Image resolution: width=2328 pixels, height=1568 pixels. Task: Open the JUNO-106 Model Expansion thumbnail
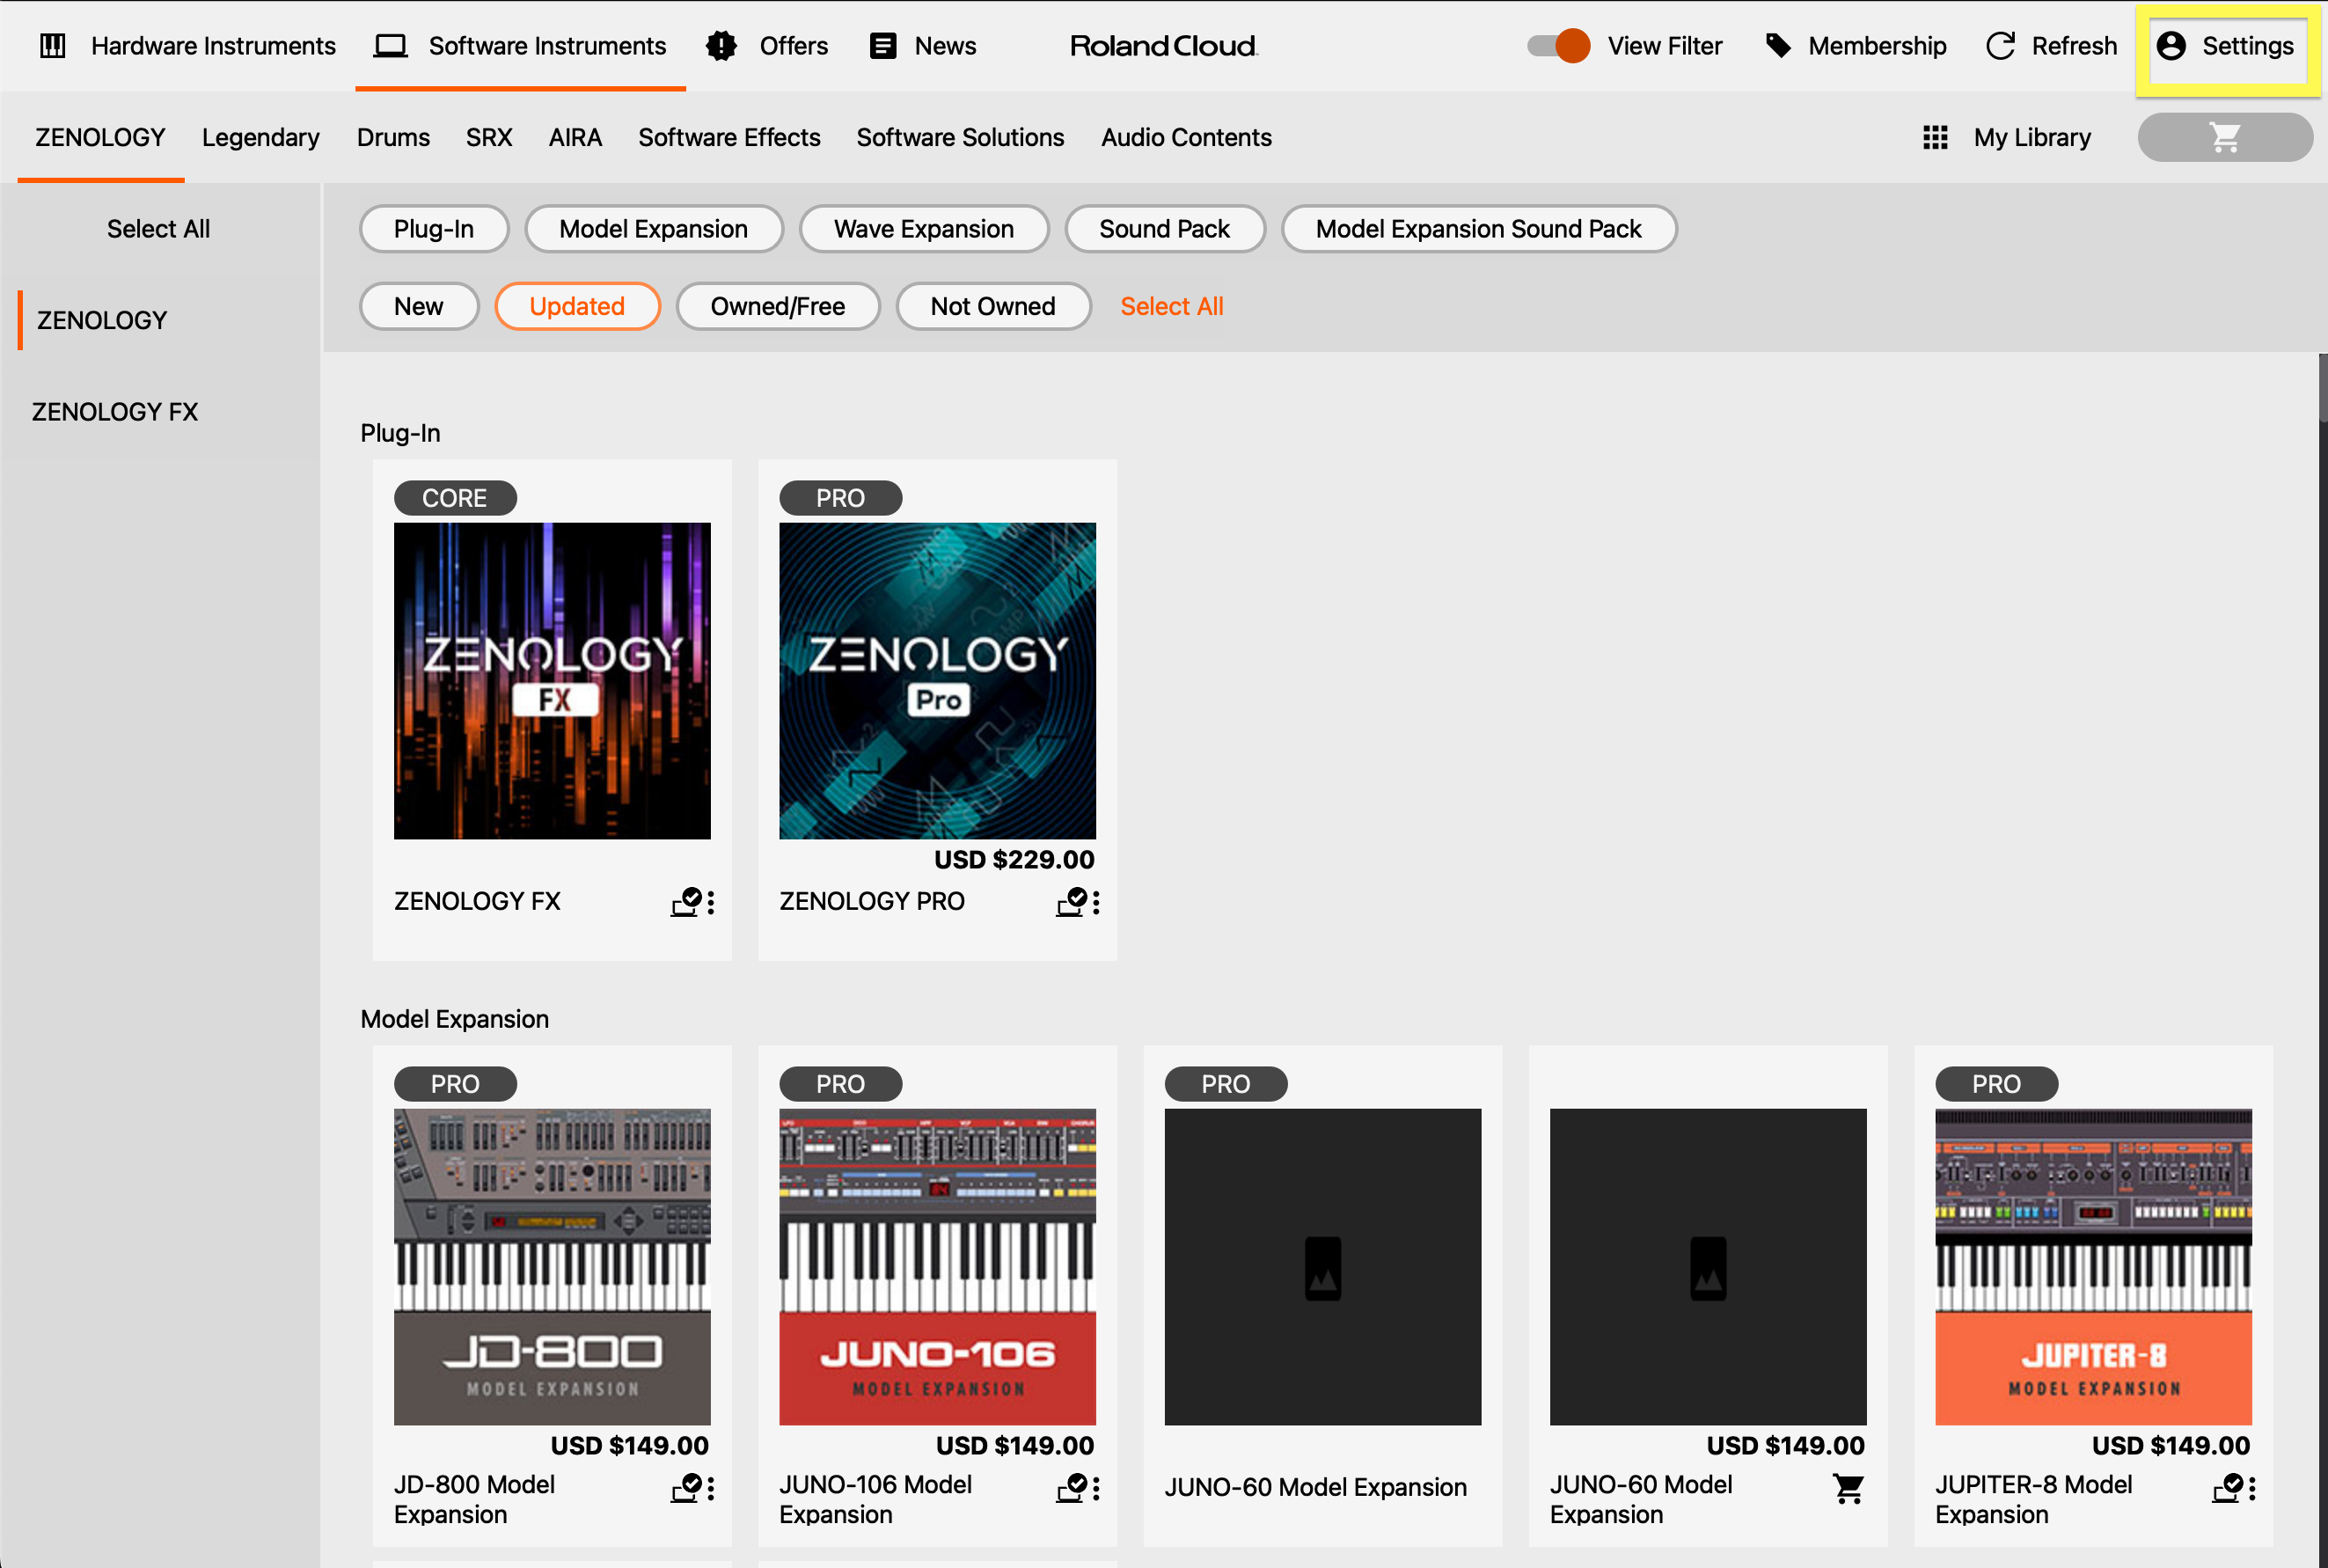tap(937, 1266)
